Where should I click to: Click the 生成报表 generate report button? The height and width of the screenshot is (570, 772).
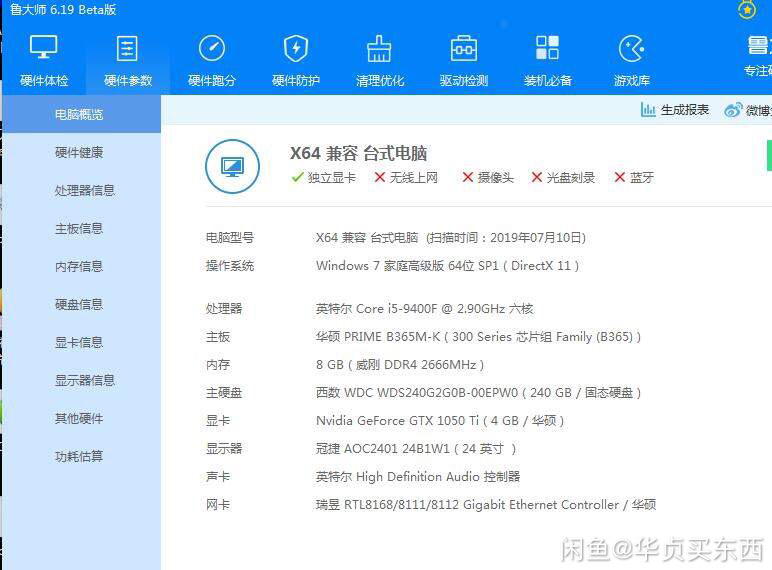675,109
